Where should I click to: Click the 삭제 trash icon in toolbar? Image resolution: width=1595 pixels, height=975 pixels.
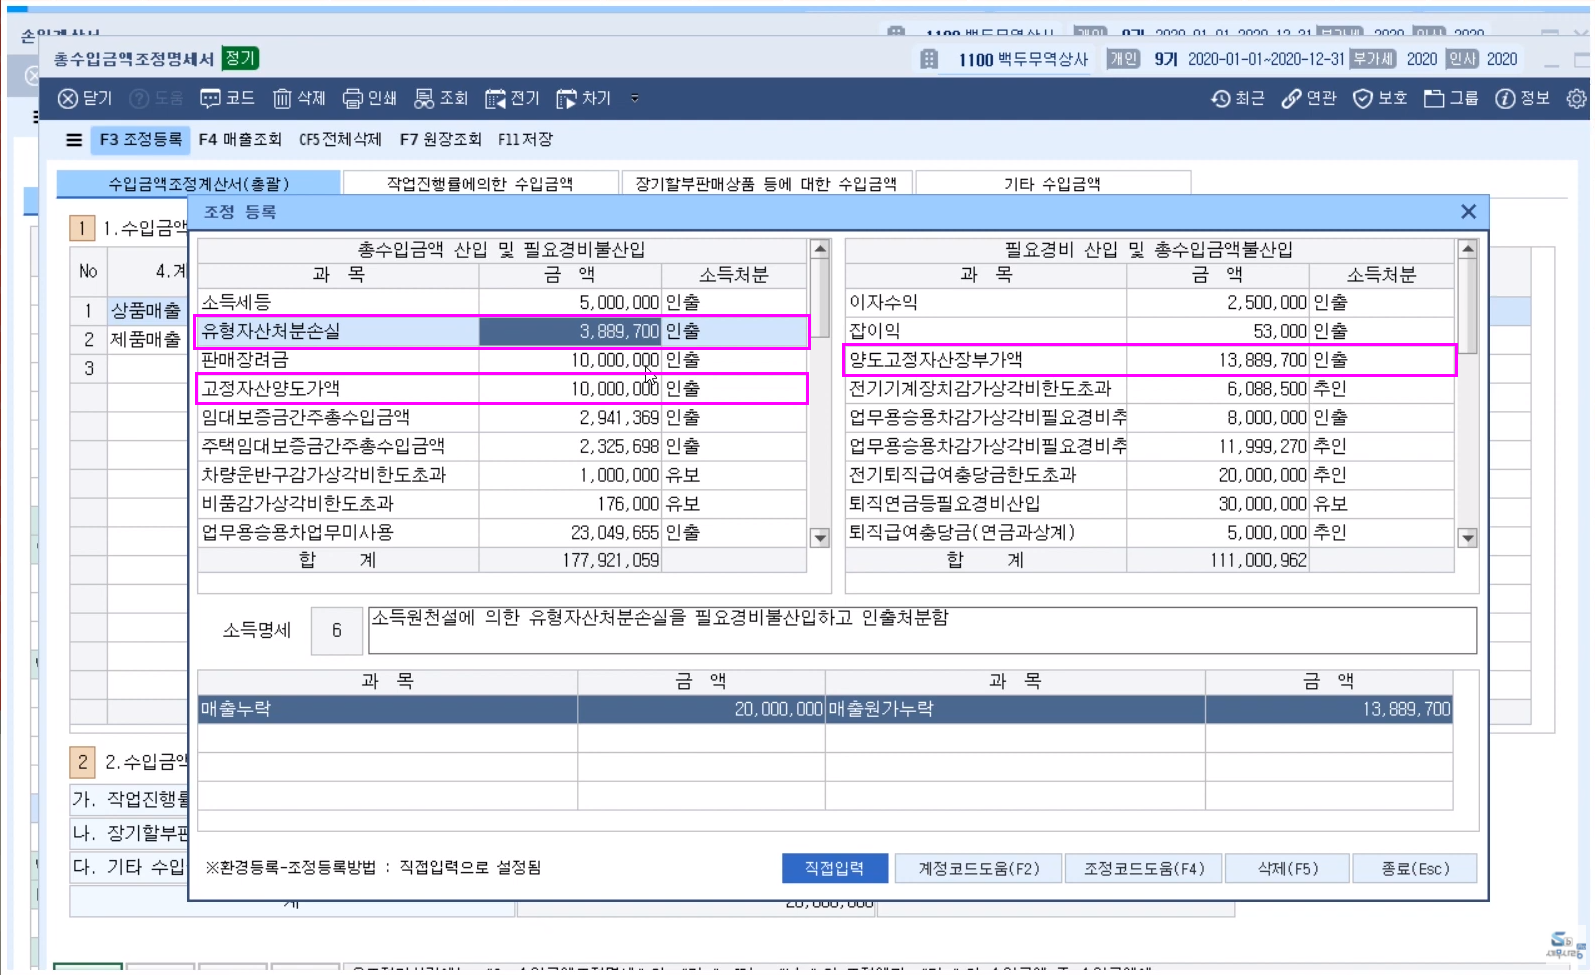point(283,98)
